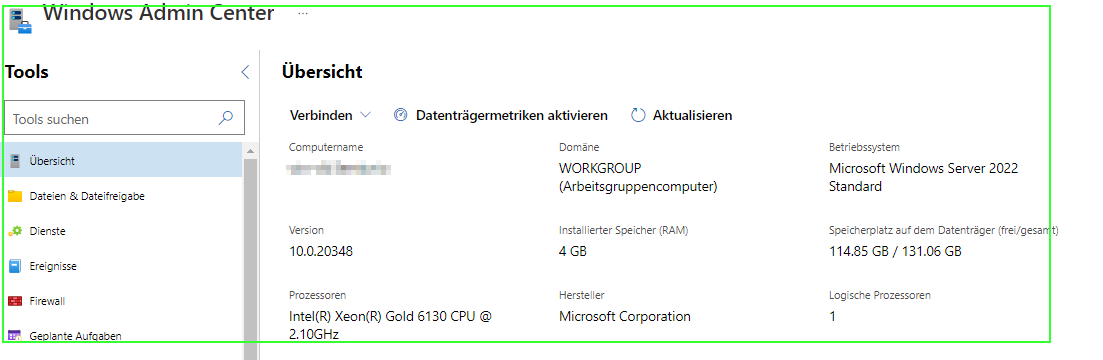Open Geplante Aufgaben calendar icon
The image size is (1103, 360).
15,336
